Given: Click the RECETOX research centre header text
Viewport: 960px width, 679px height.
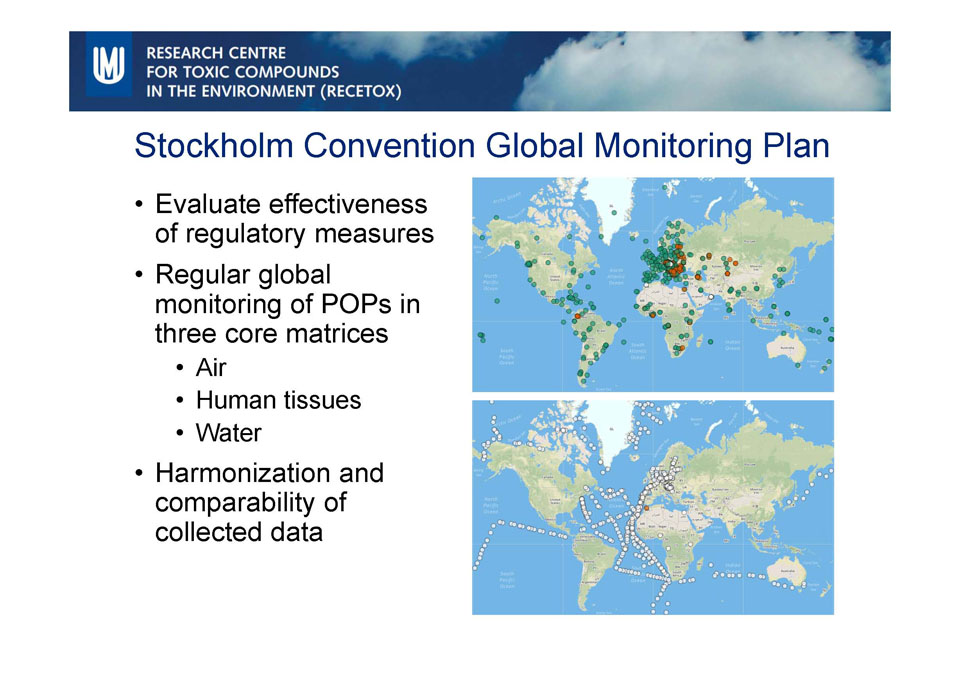Looking at the screenshot, I should pos(272,71).
